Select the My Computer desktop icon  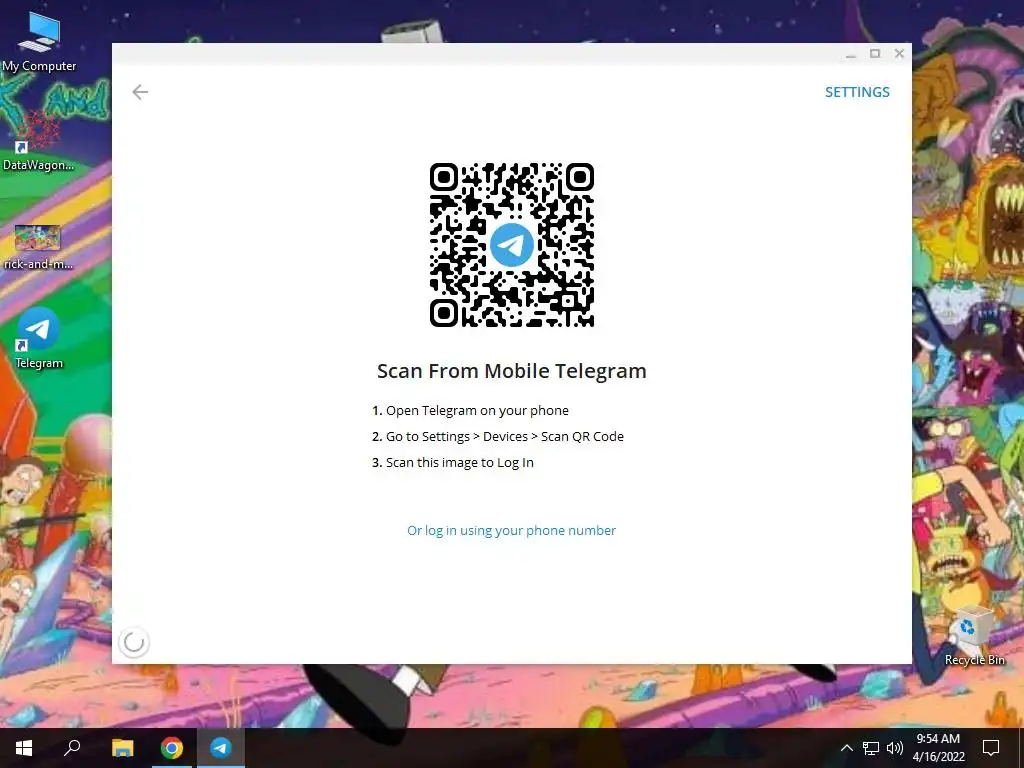pyautogui.click(x=39, y=42)
